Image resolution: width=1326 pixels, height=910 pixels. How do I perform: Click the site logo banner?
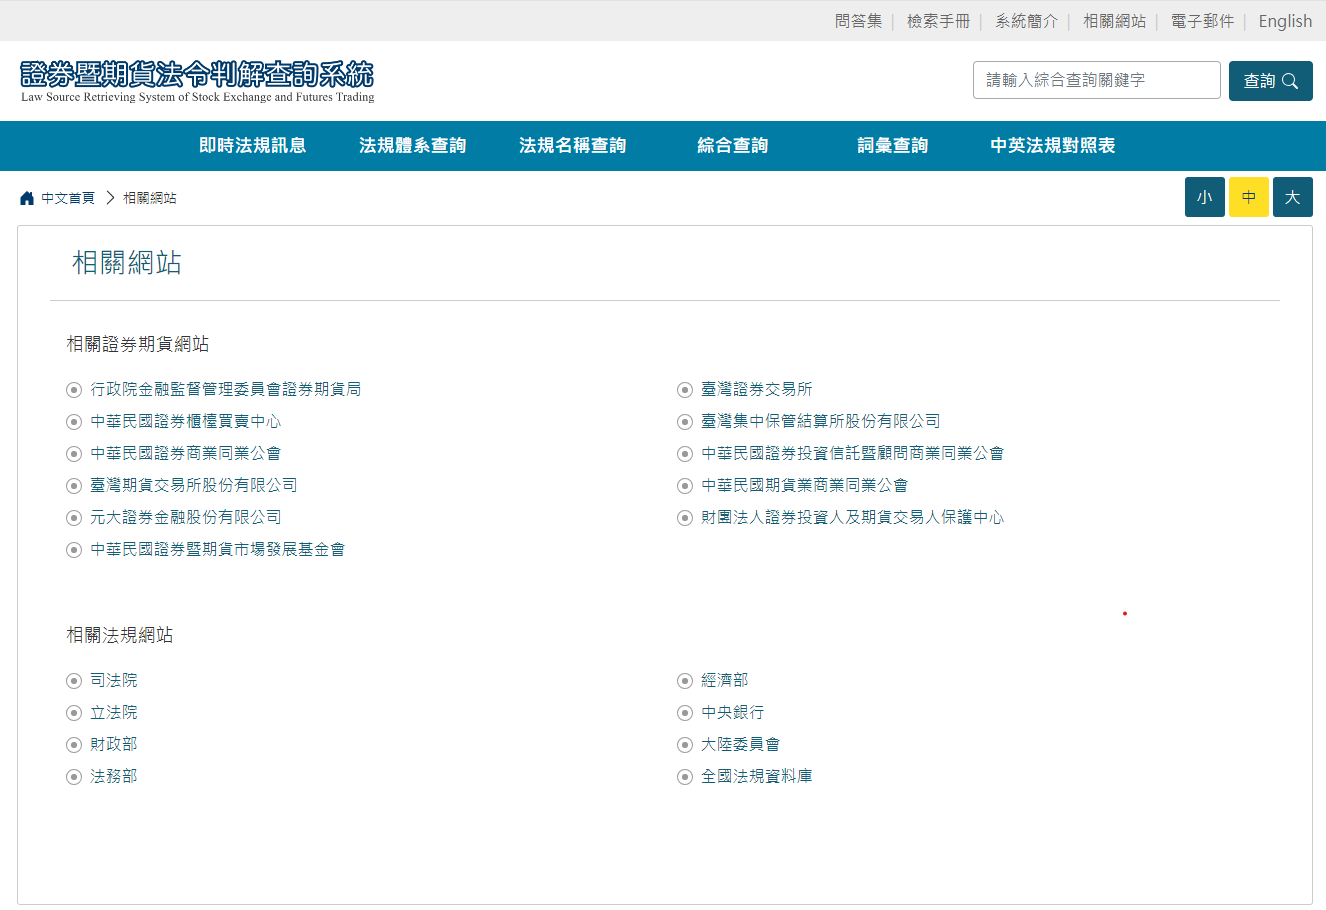[x=197, y=81]
